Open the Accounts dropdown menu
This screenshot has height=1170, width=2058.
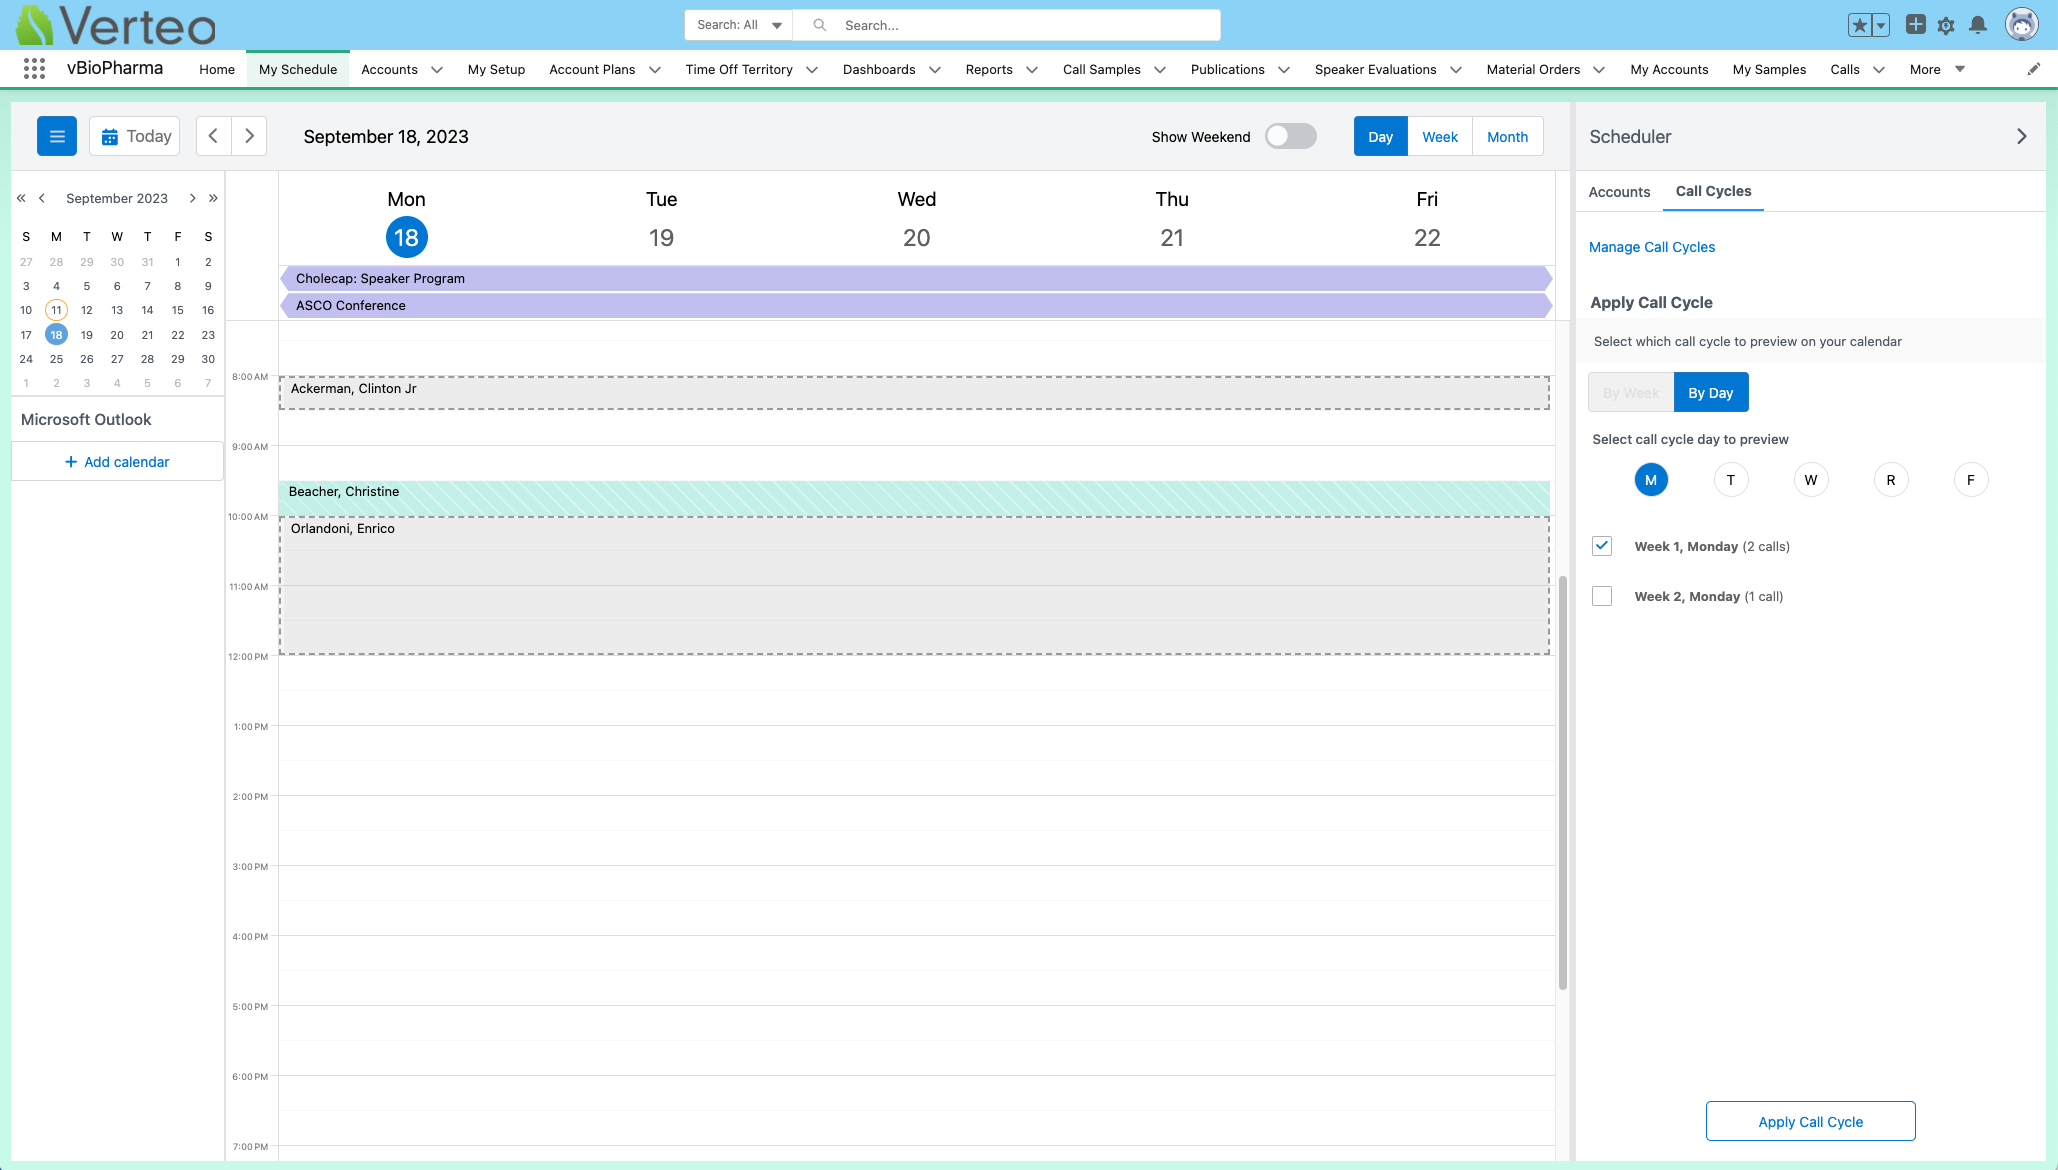tap(437, 69)
